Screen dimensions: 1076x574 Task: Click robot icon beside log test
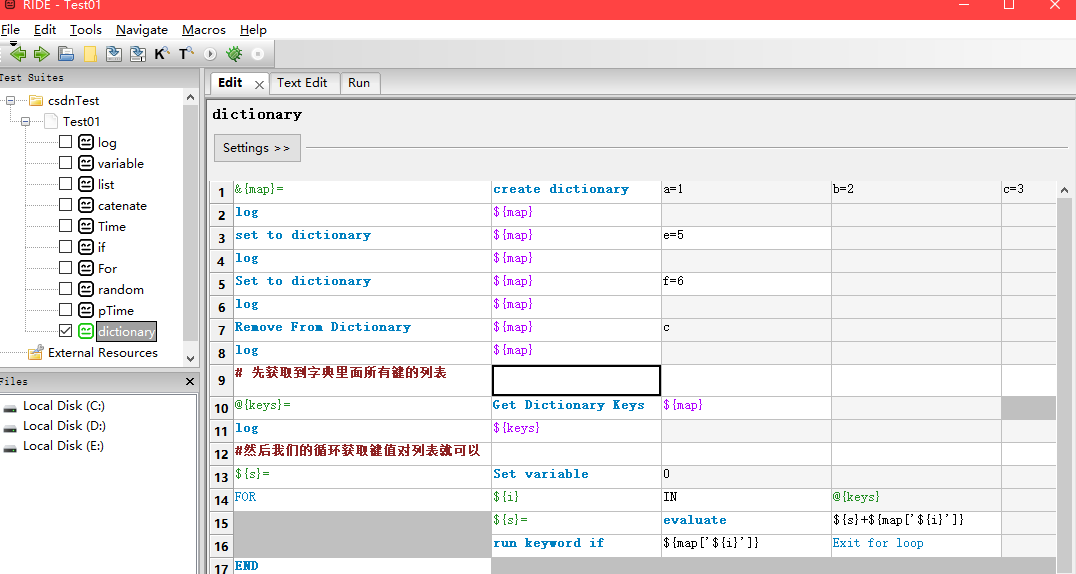[86, 142]
